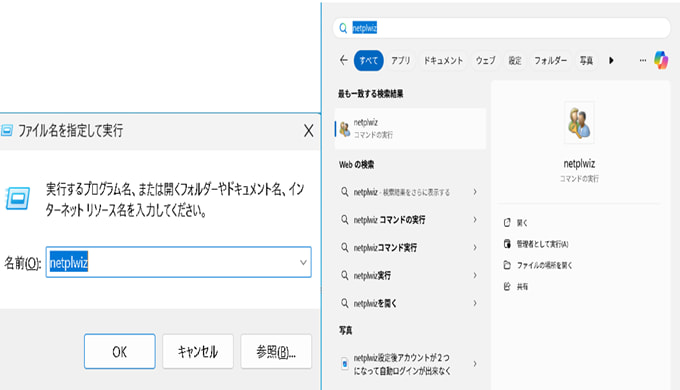Screen dimensions: 680x390
Task: Expand chevron for netplwizコマンド実行
Action: pos(475,247)
